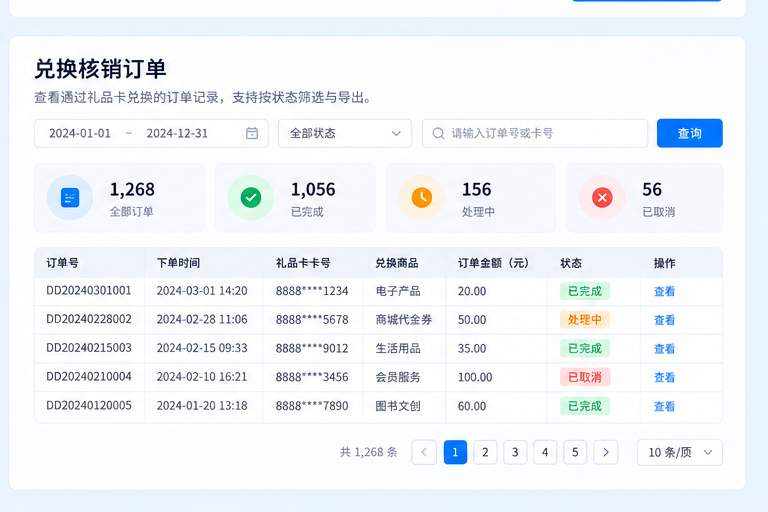Open the 10 条/页 page size dropdown
This screenshot has height=512, width=768.
(x=679, y=452)
